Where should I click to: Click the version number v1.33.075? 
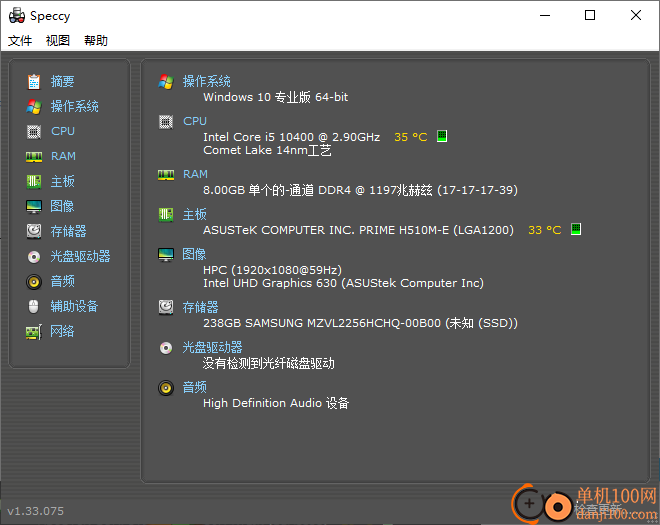pos(36,511)
